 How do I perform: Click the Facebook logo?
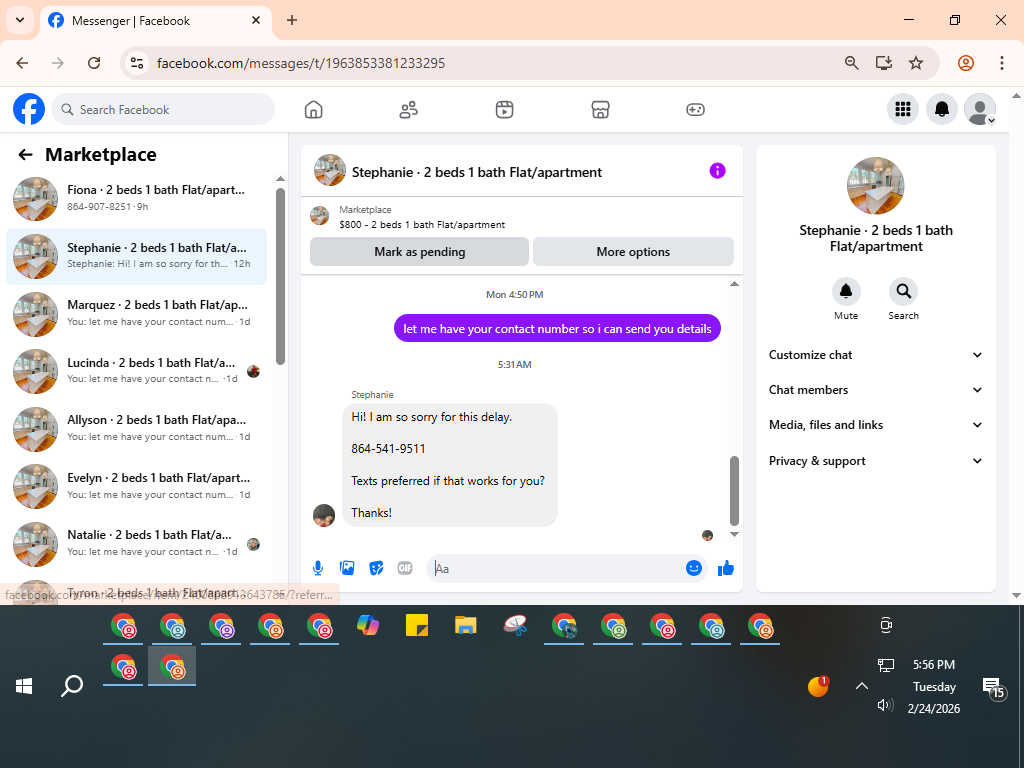pyautogui.click(x=29, y=109)
